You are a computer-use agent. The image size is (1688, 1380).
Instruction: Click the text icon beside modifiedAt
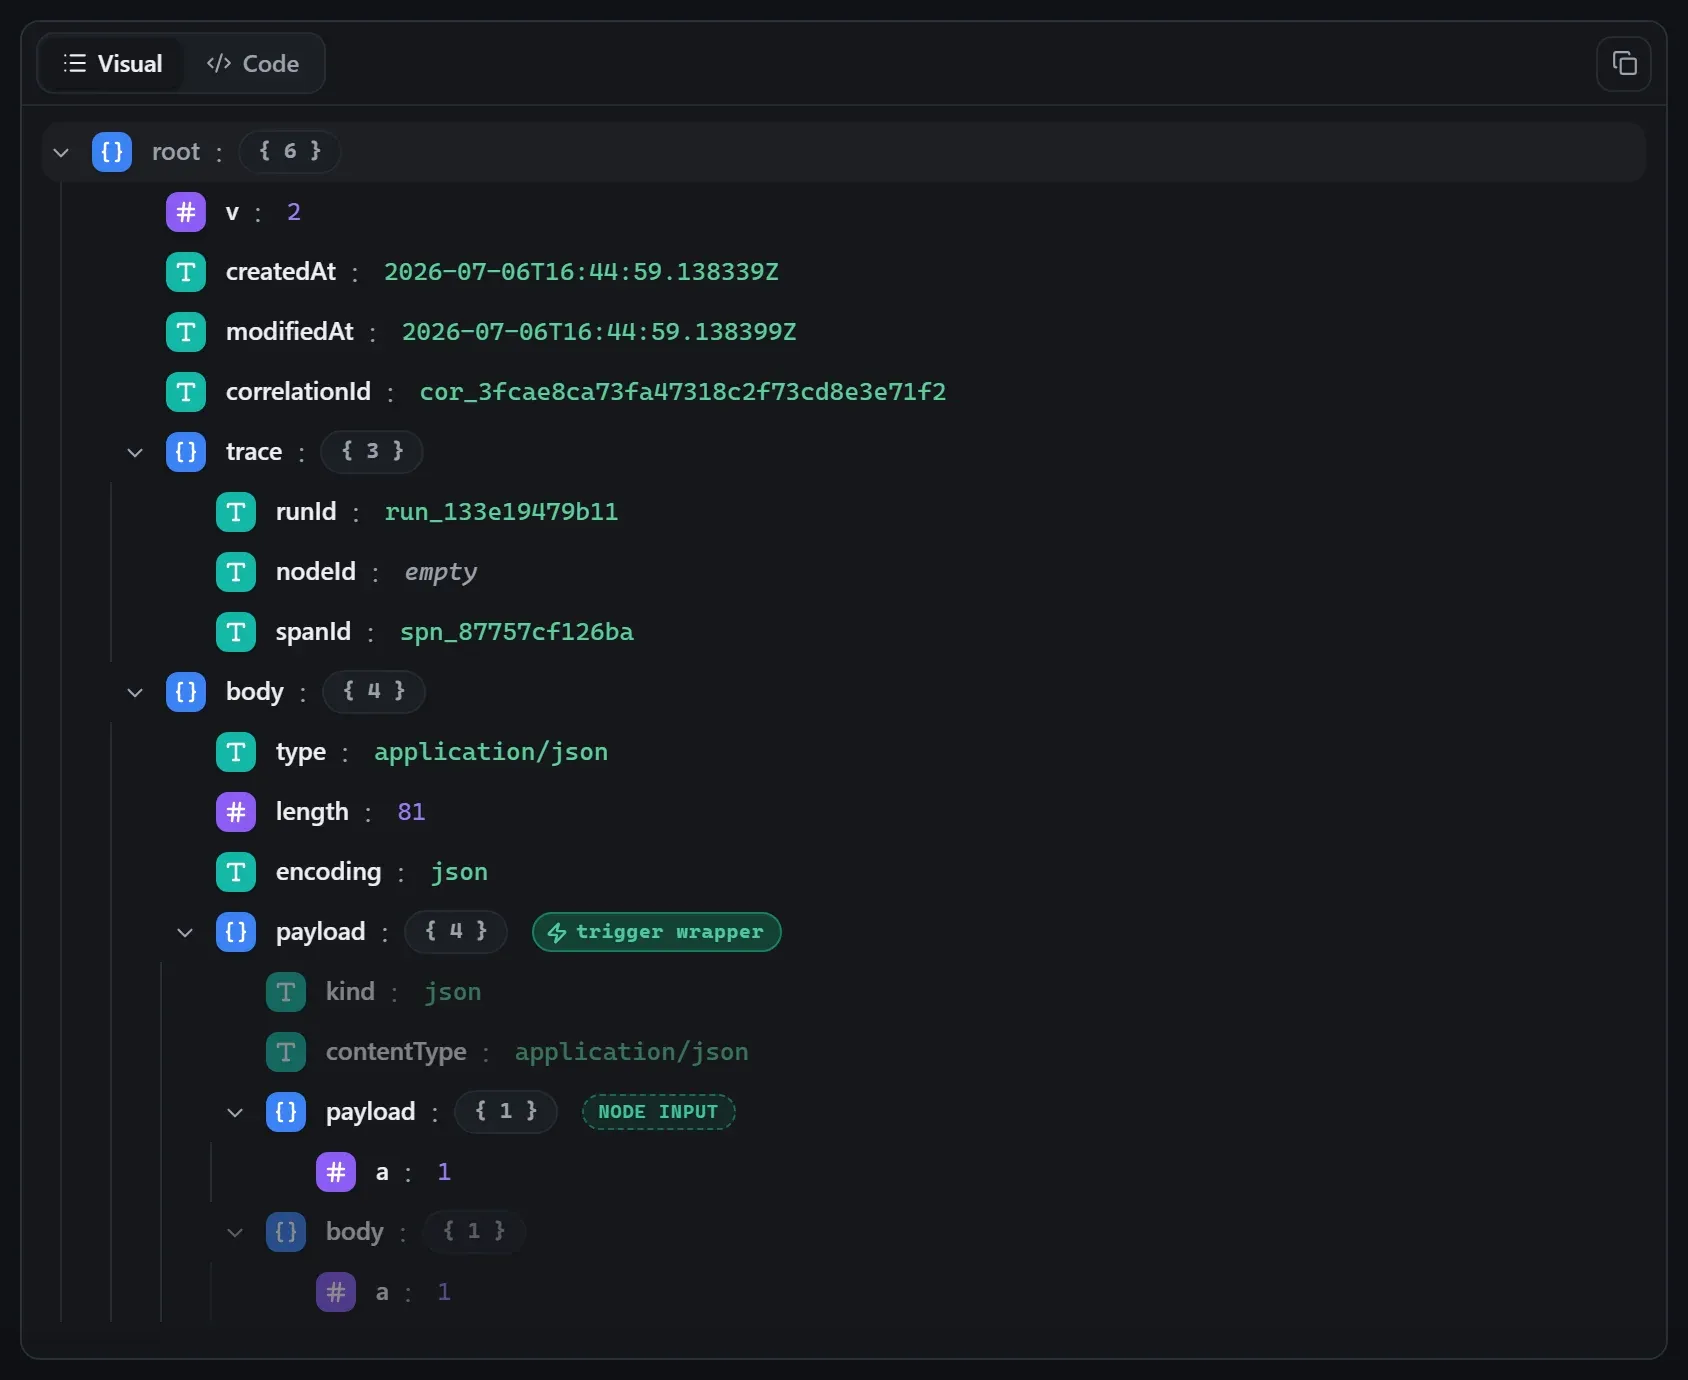186,332
